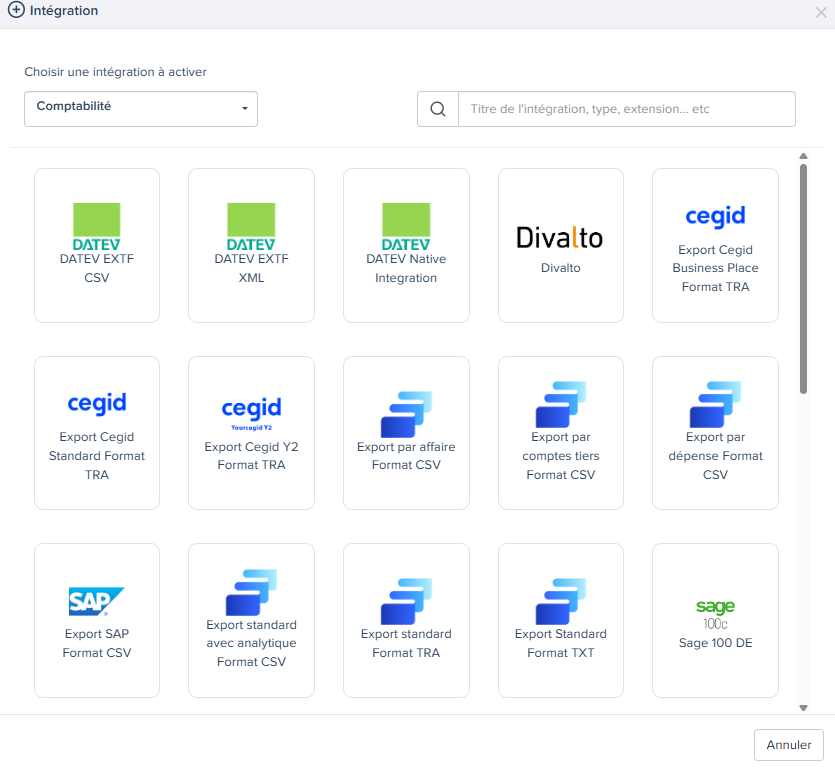This screenshot has width=835, height=769.
Task: Select the Sage 100c logo
Action: tap(715, 614)
